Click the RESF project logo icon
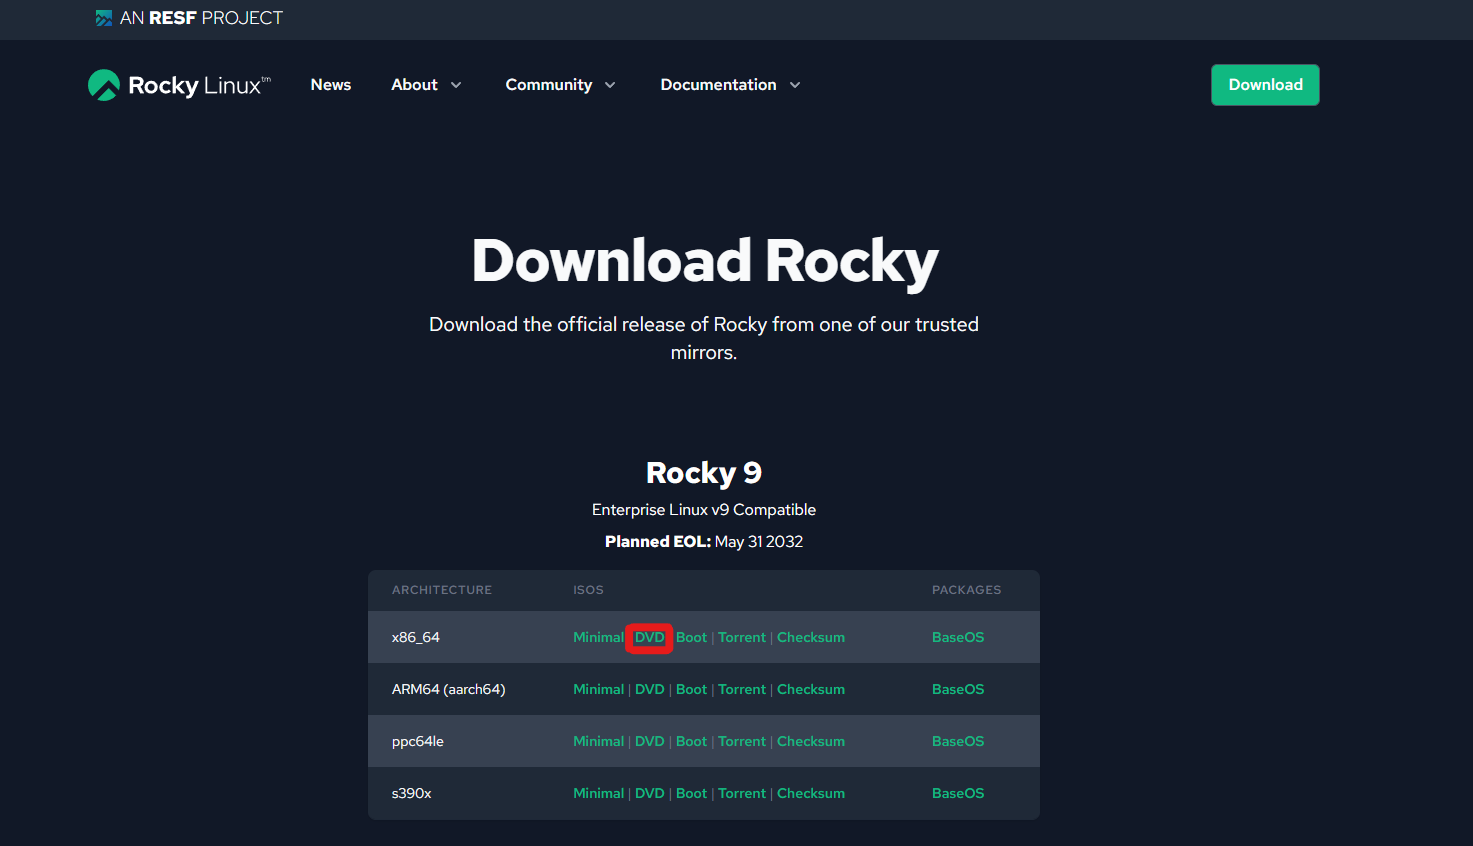The height and width of the screenshot is (846, 1473). tap(104, 18)
